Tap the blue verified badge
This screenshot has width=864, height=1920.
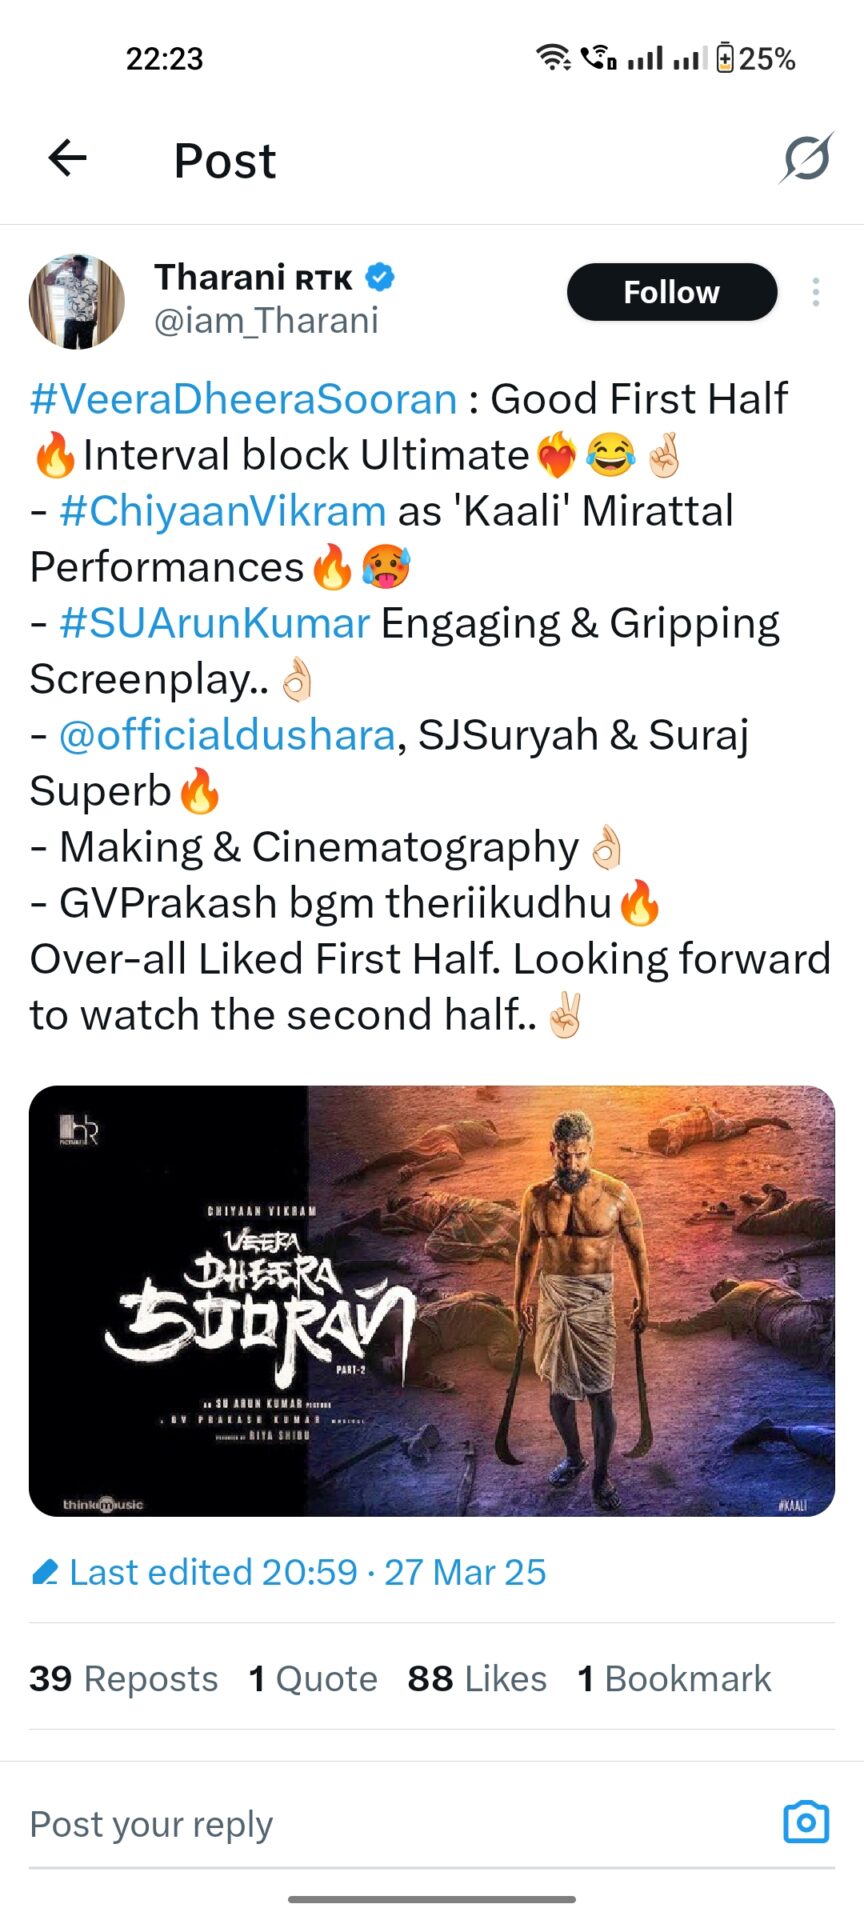(x=379, y=277)
